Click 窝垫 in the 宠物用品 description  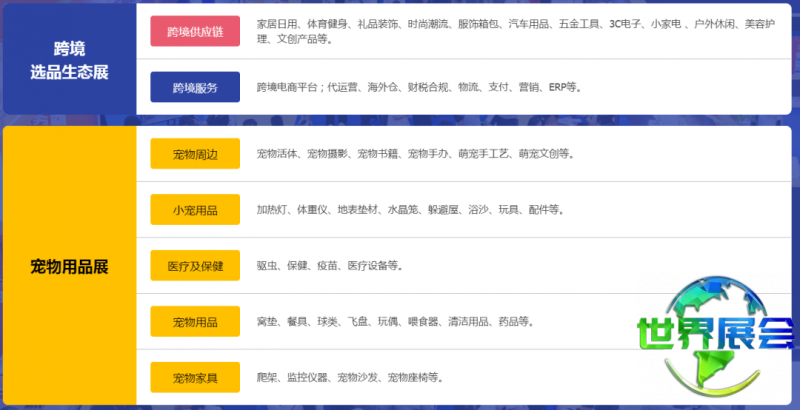[266, 322]
